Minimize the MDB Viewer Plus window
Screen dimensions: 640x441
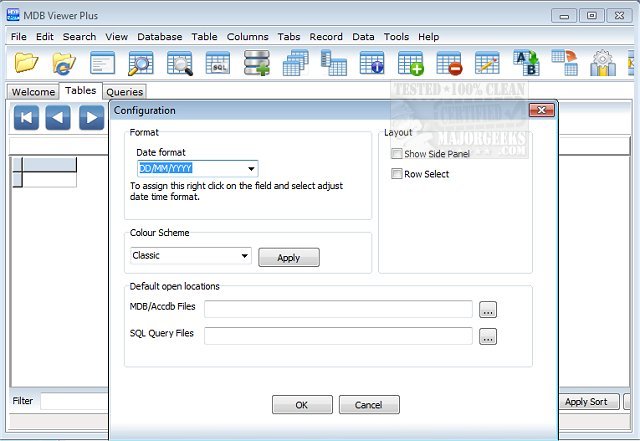coord(564,16)
